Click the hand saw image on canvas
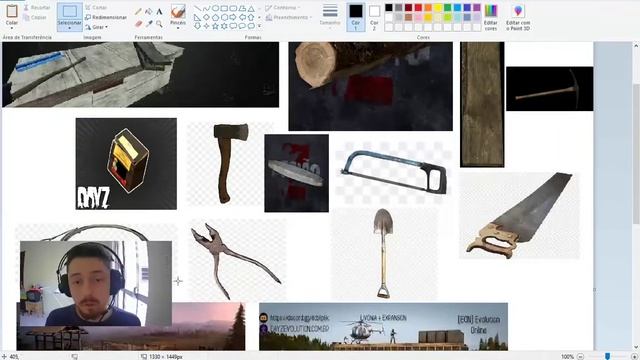 (519, 215)
